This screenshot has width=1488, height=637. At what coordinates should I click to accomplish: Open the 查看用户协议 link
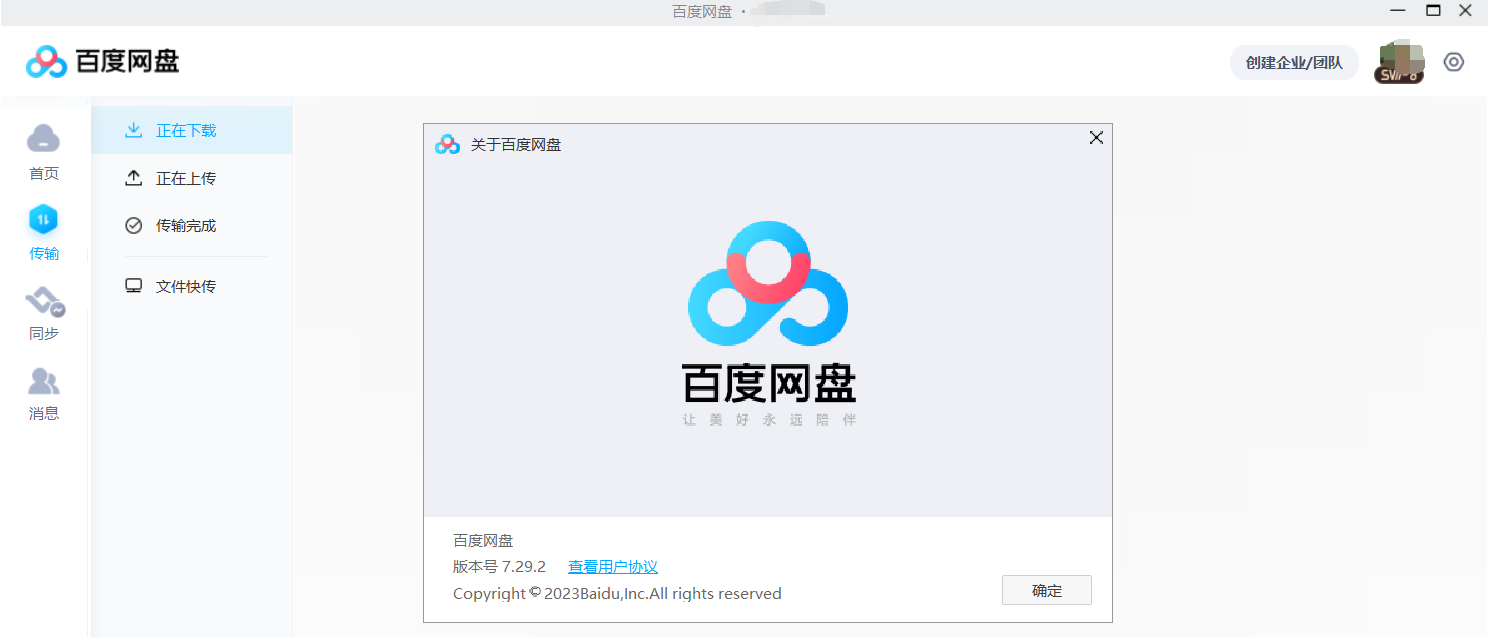click(x=613, y=567)
